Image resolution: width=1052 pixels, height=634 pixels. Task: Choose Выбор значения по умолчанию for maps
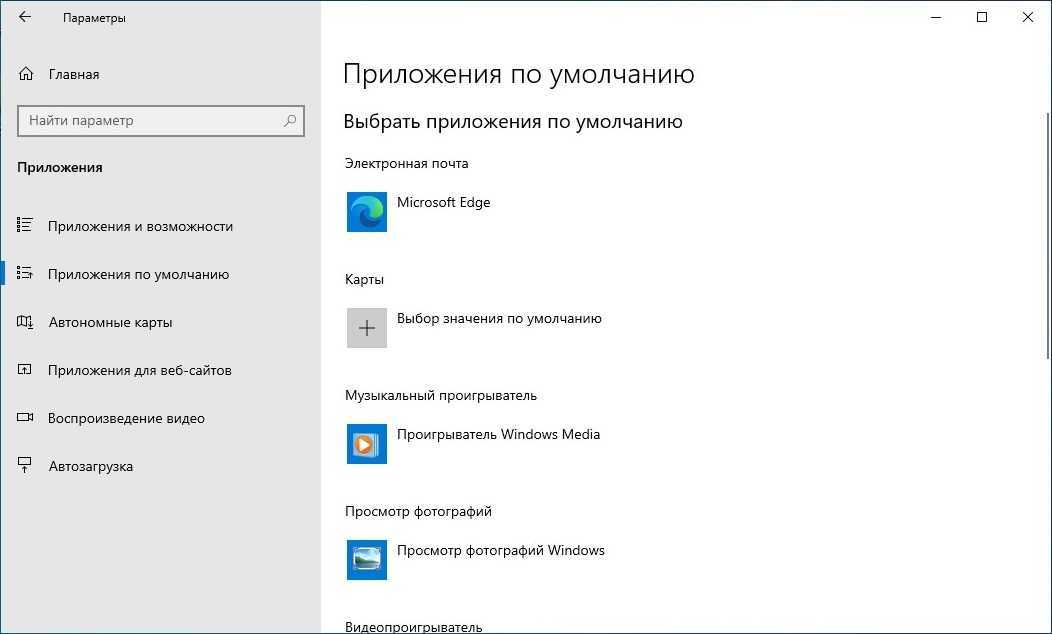coord(499,318)
